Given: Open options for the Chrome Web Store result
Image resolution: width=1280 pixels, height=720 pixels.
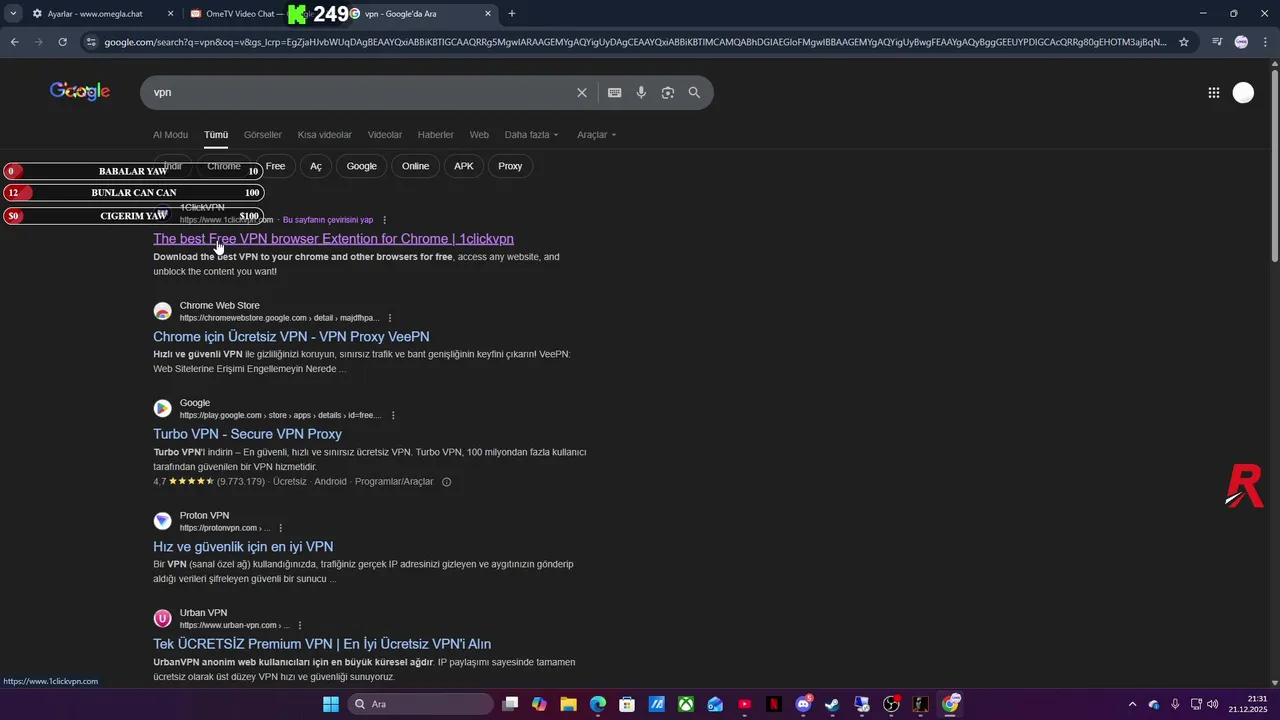Looking at the screenshot, I should click(390, 318).
